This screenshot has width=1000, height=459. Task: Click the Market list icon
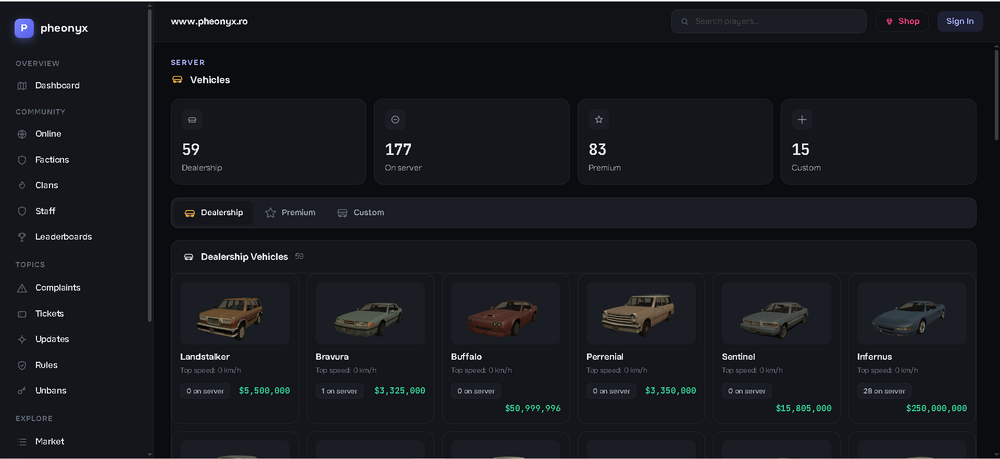(x=22, y=442)
